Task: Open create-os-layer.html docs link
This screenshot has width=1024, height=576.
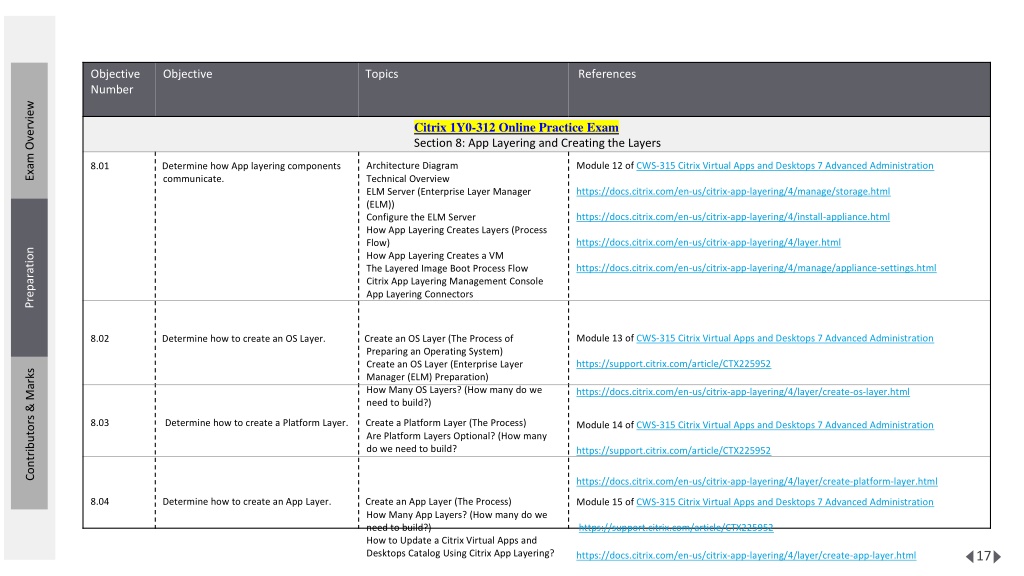Action: [743, 392]
